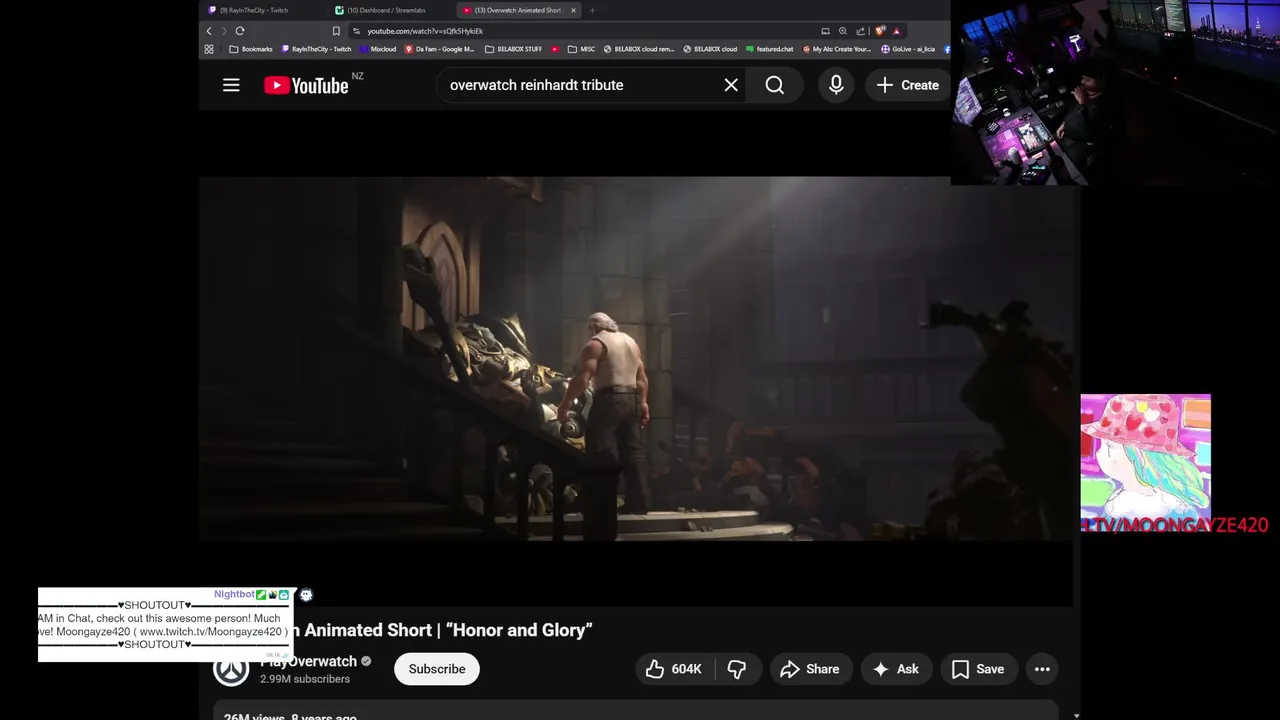Open BELABOX cloud remote bookmark
The height and width of the screenshot is (720, 1280).
tap(639, 49)
